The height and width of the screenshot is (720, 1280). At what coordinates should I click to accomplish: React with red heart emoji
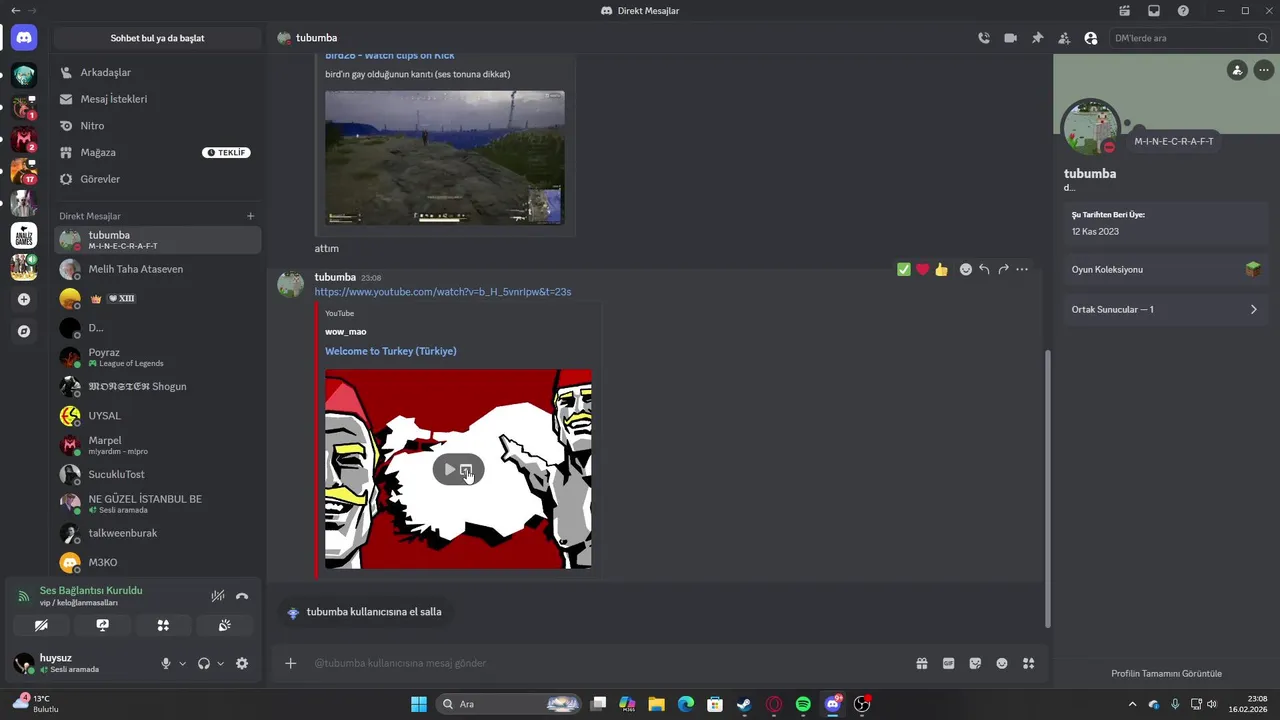pyautogui.click(x=923, y=269)
